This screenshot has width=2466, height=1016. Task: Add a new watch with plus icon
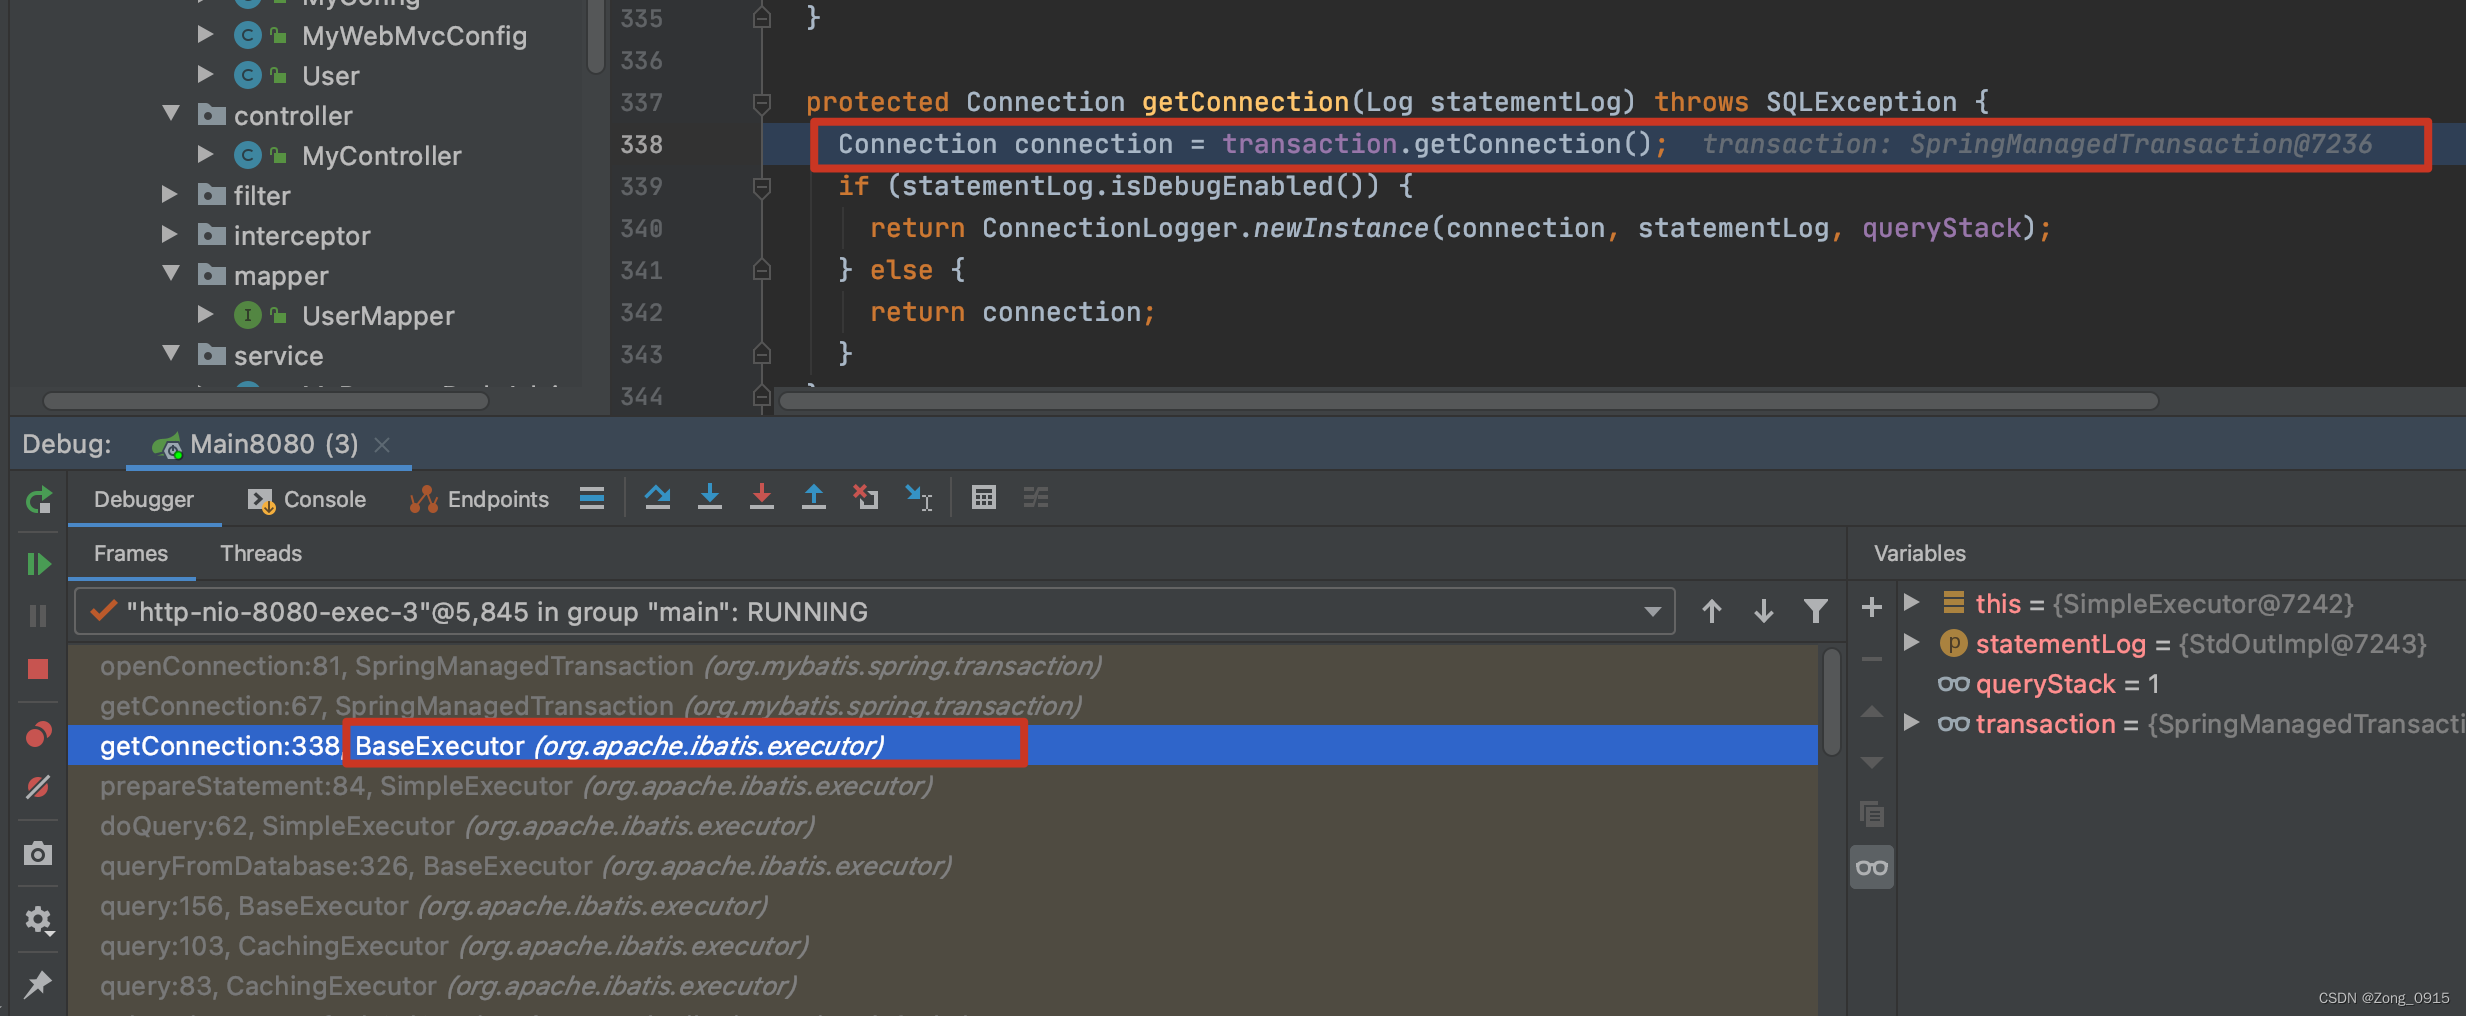coord(1872,607)
